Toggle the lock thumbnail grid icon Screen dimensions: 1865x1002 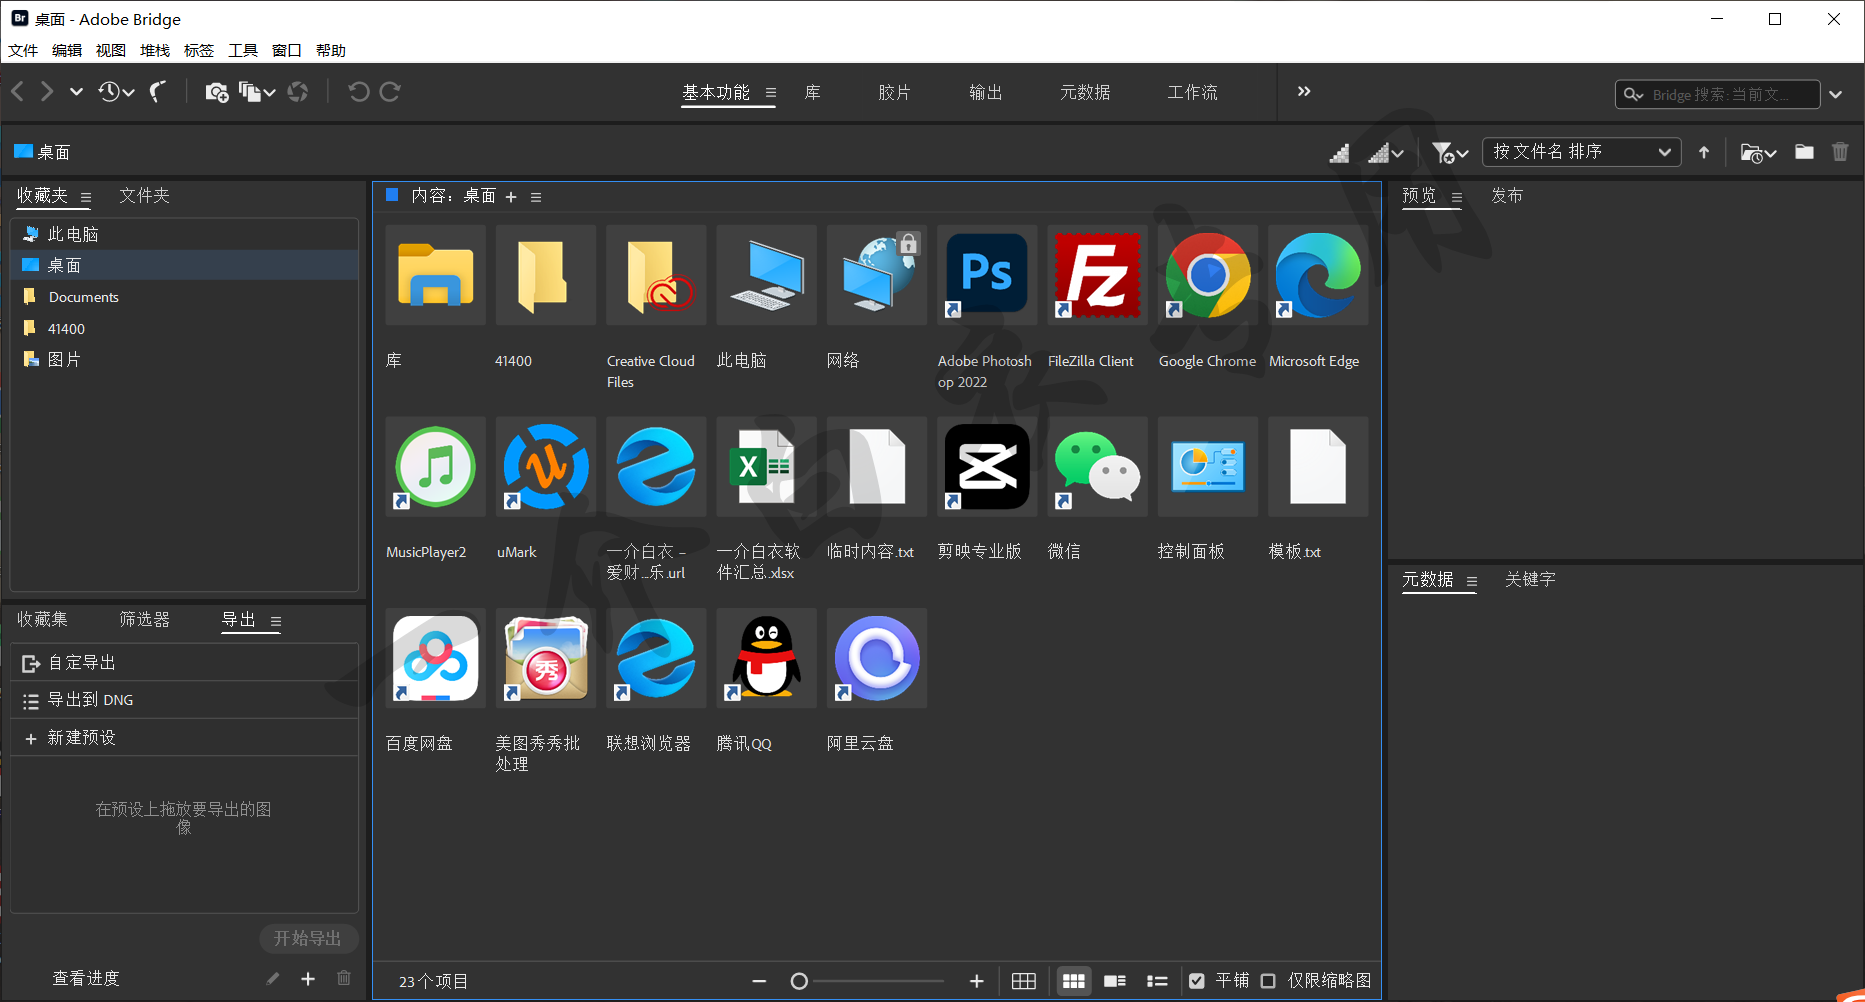coord(1024,981)
